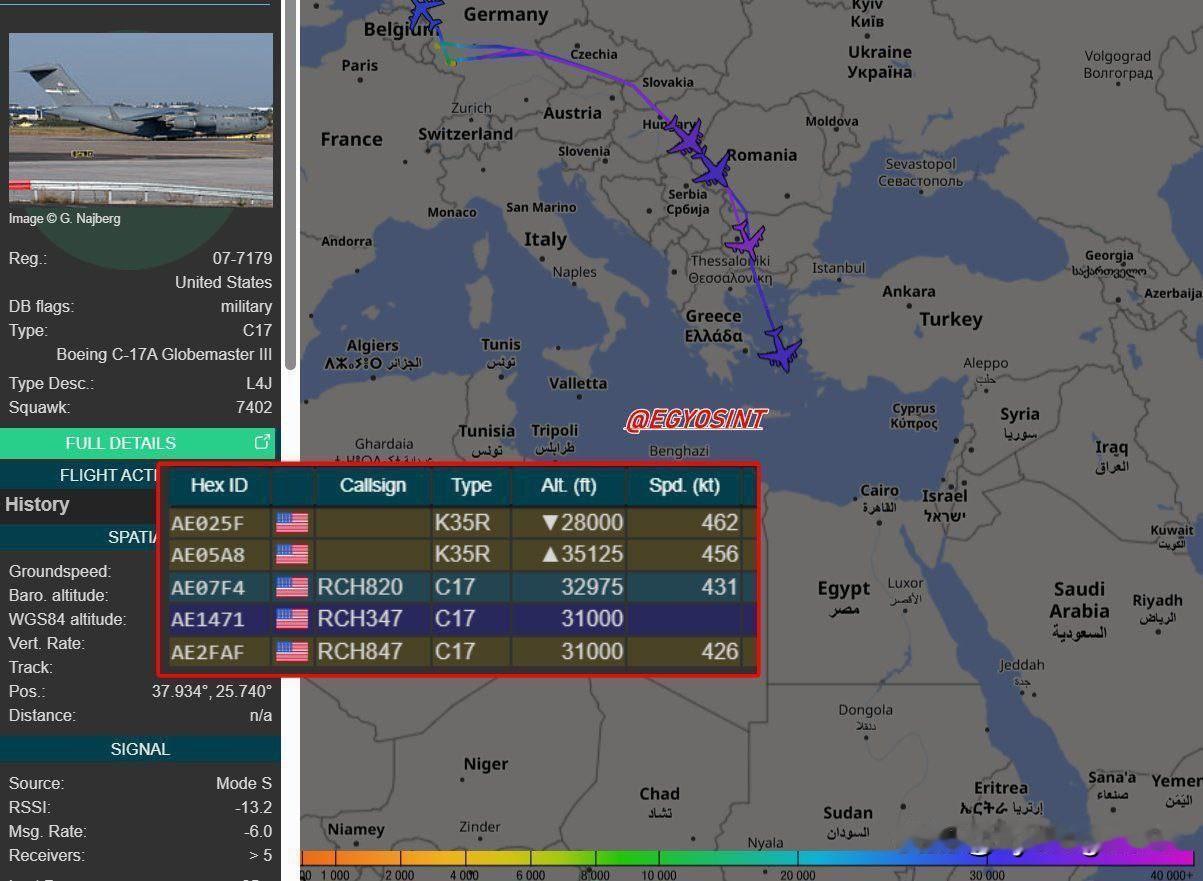Screen dimensions: 1203x881
Task: Click the Istanbul label on the map
Action: tap(838, 268)
